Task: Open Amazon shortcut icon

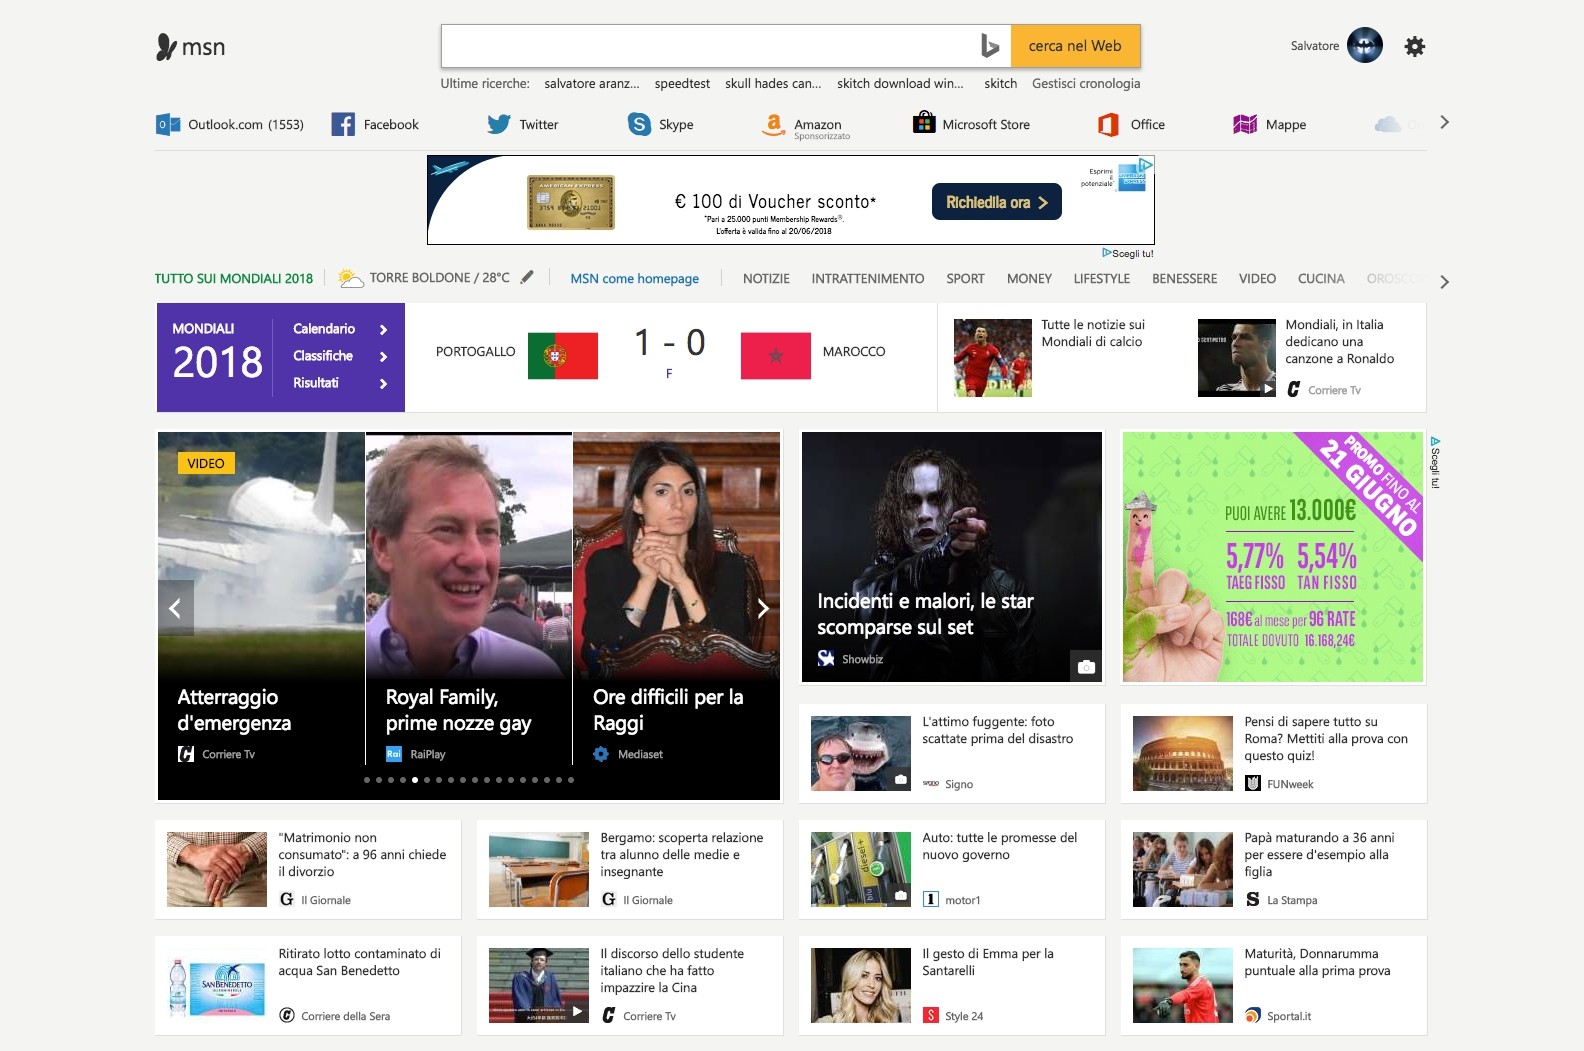Action: (x=773, y=124)
